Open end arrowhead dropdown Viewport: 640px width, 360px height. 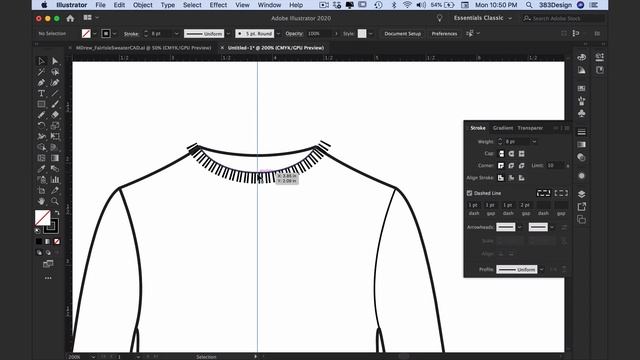pos(552,227)
